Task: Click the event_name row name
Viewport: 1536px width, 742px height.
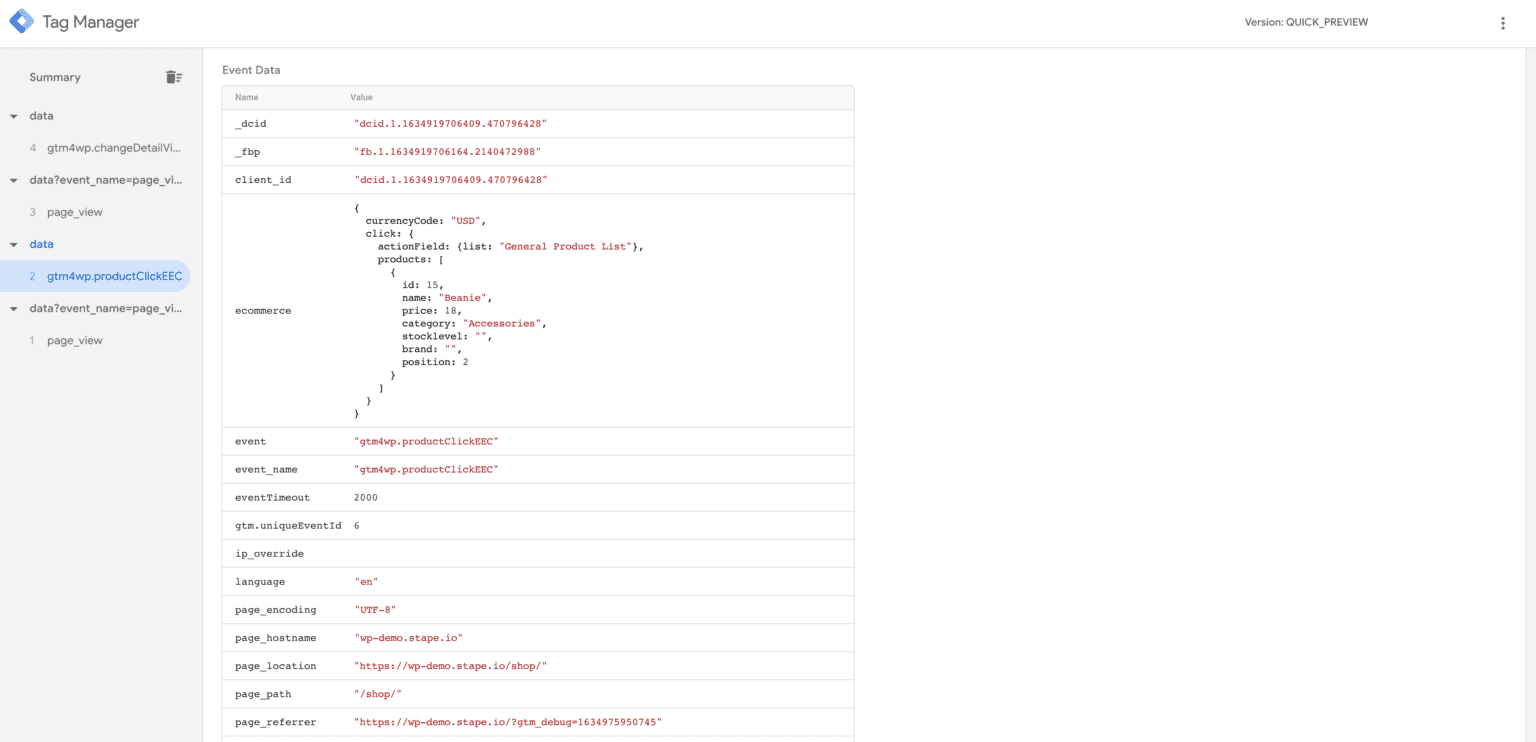Action: 266,469
